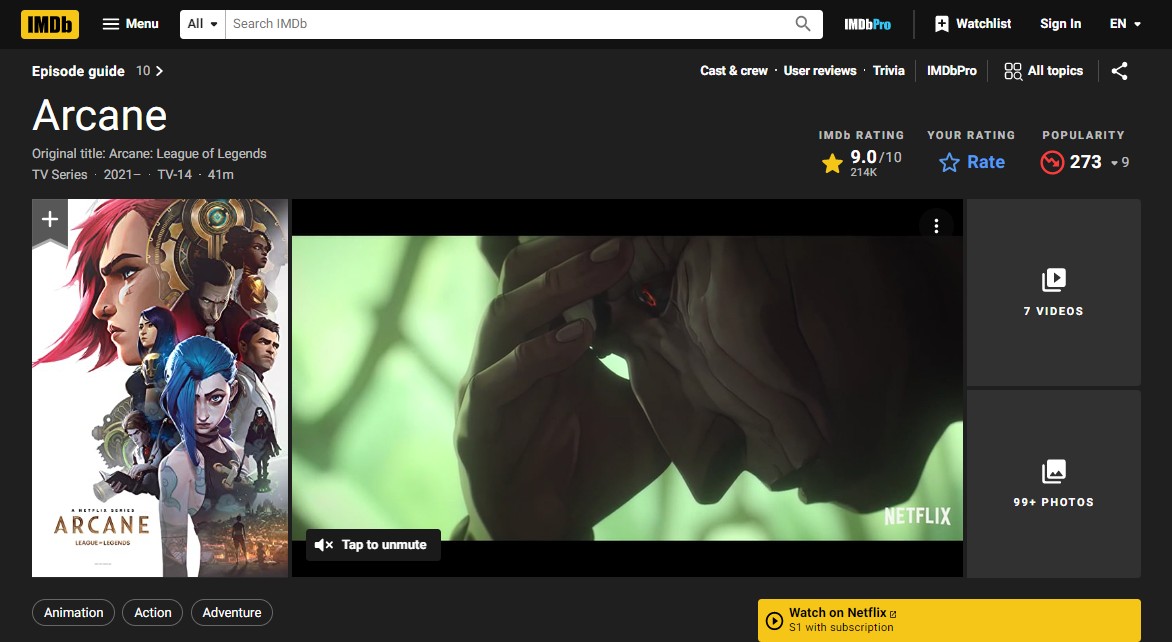Open the 99+ Photos gallery icon
This screenshot has height=642, width=1172.
tap(1052, 471)
